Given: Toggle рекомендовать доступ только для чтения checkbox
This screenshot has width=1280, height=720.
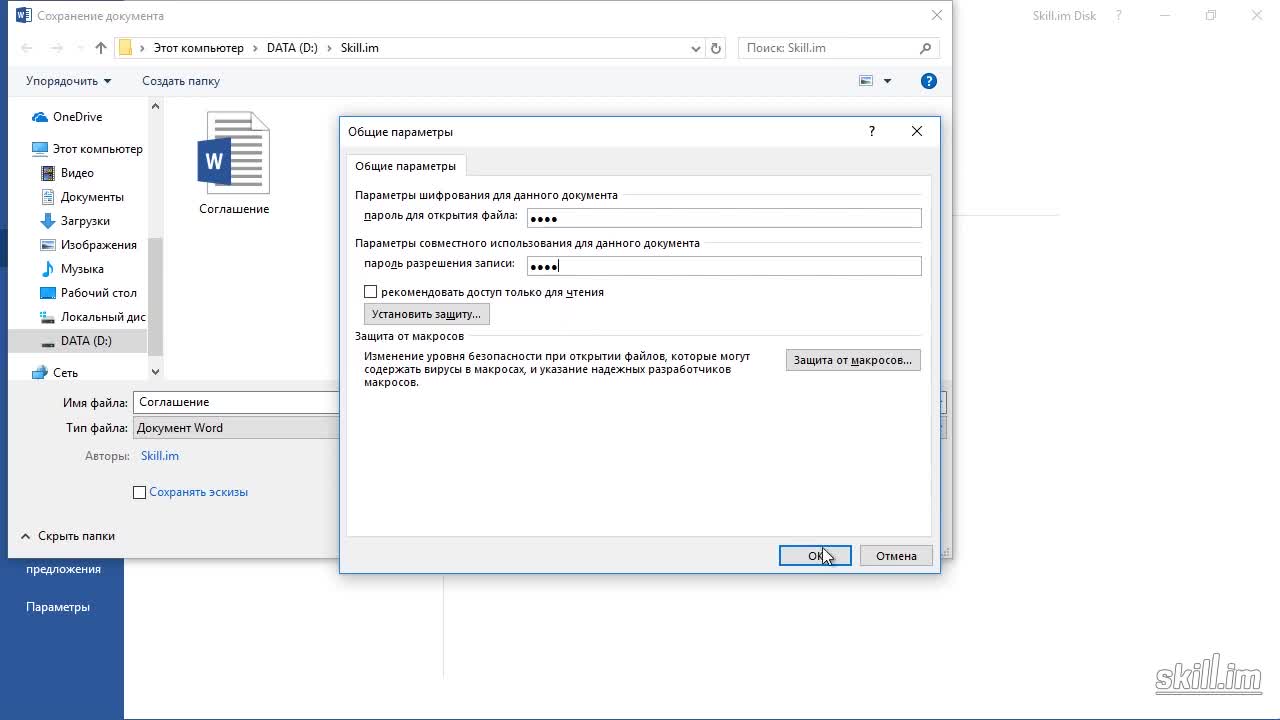Looking at the screenshot, I should coord(371,292).
